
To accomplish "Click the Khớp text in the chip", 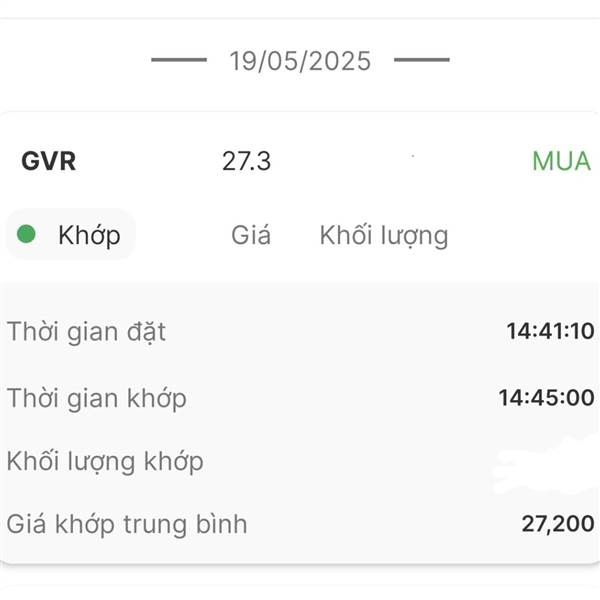I will point(89,236).
